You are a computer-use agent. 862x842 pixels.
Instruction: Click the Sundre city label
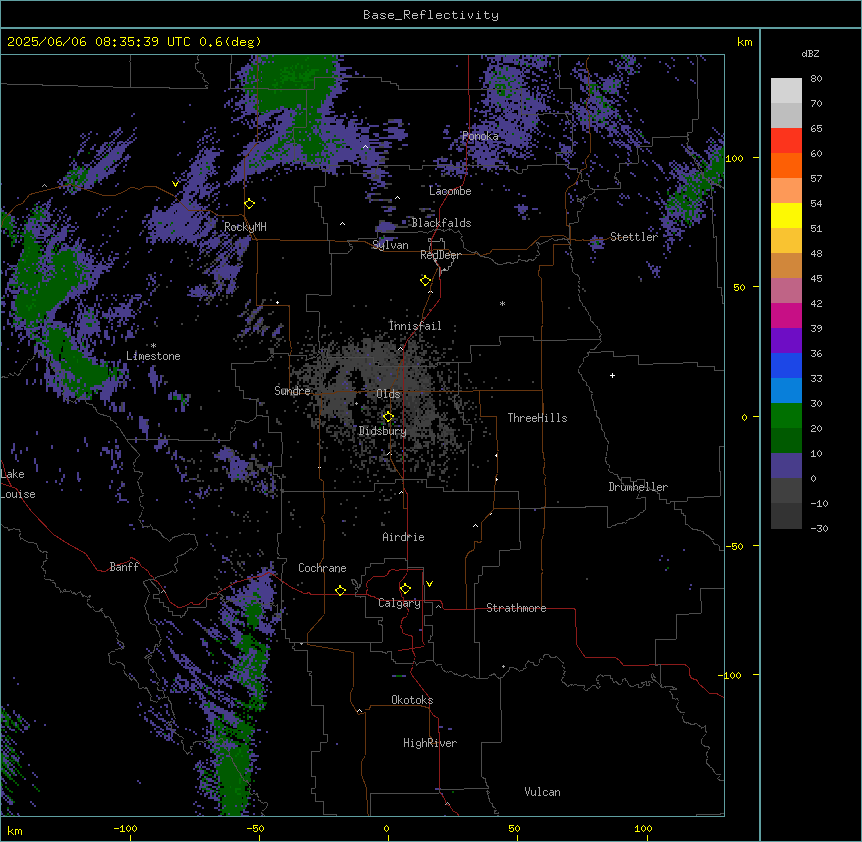[292, 391]
